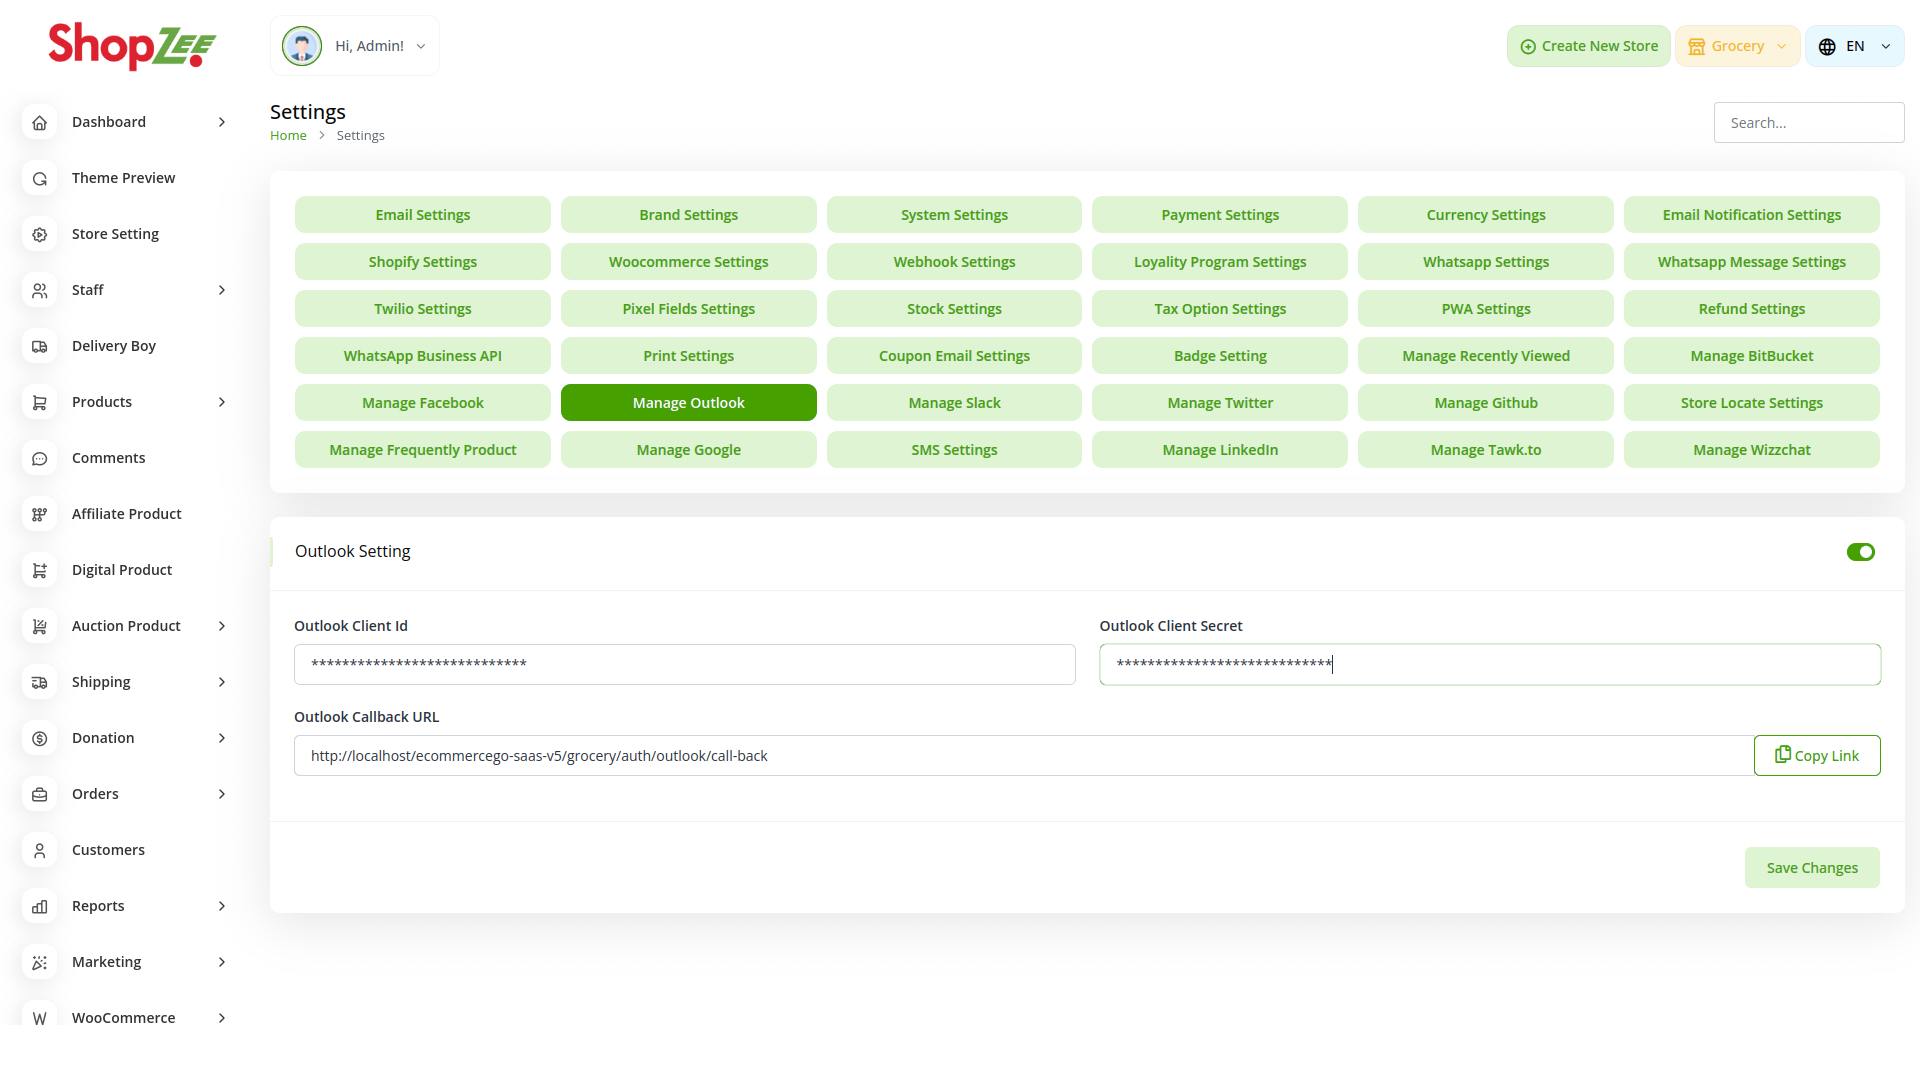Screen dimensions: 1920x1080
Task: Open the Payment Settings tab
Action: point(1219,215)
